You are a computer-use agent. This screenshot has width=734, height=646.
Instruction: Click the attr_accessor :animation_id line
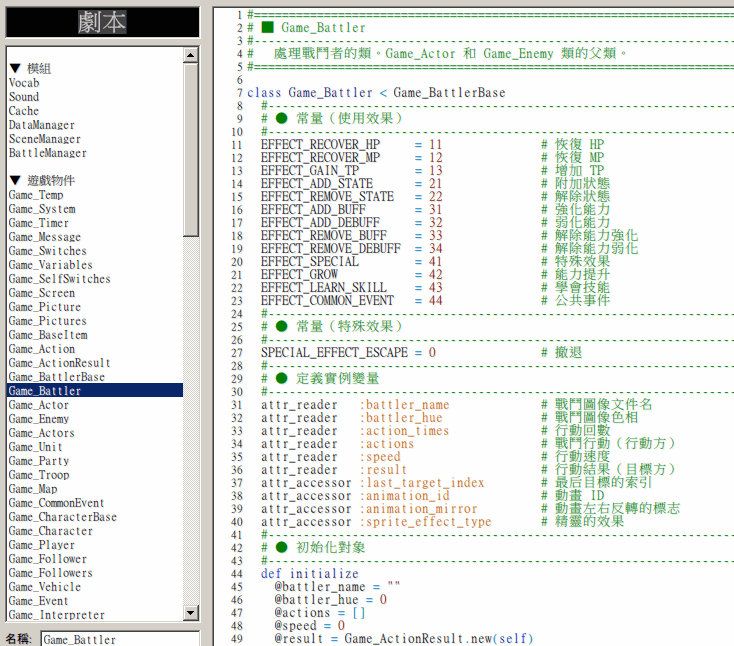click(x=355, y=496)
